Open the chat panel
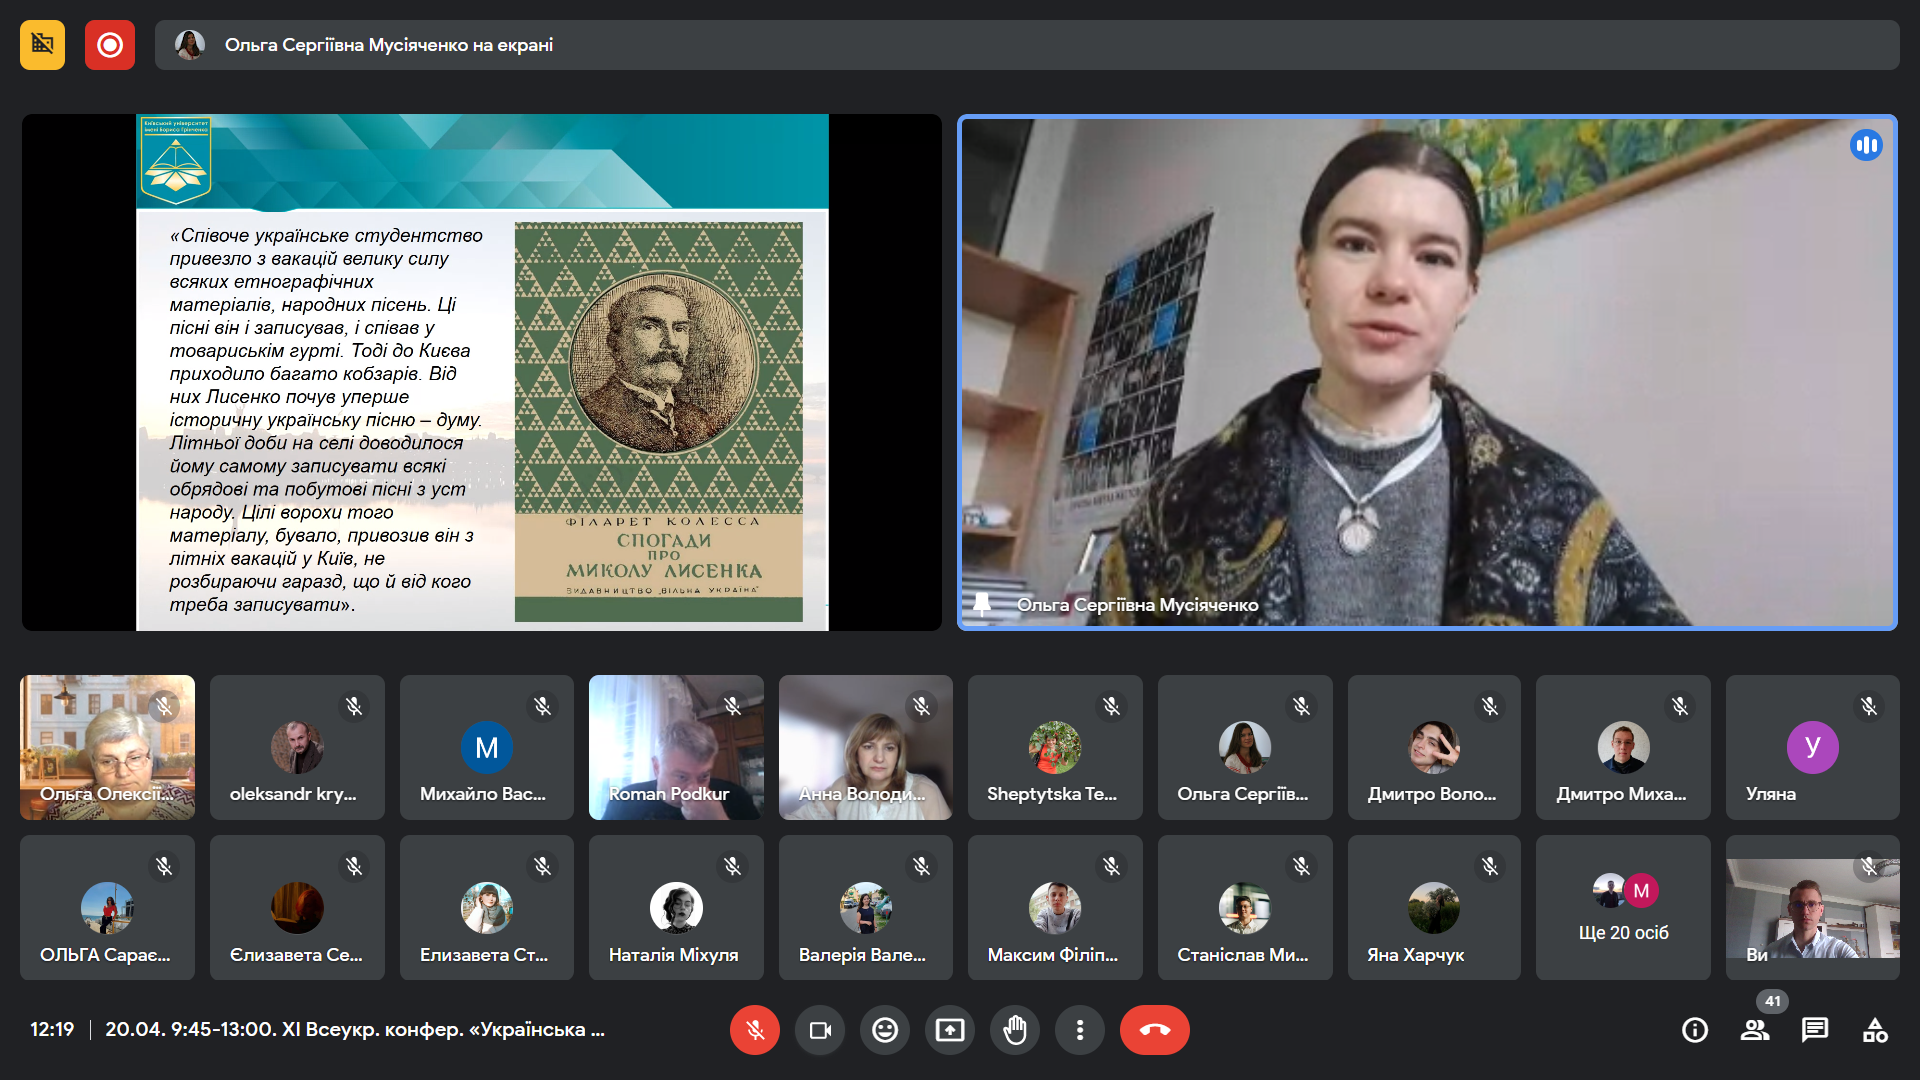 (x=1814, y=1030)
